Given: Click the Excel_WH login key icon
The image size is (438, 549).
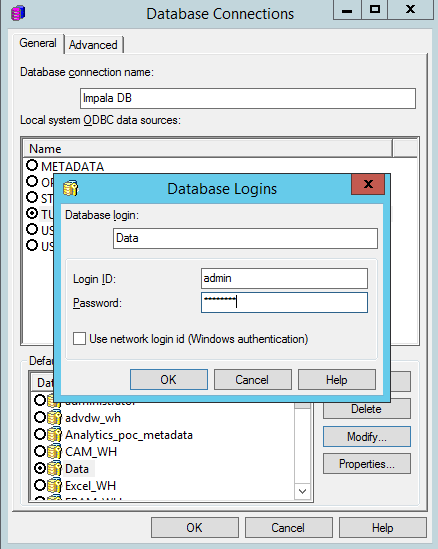Looking at the screenshot, I should [54, 485].
